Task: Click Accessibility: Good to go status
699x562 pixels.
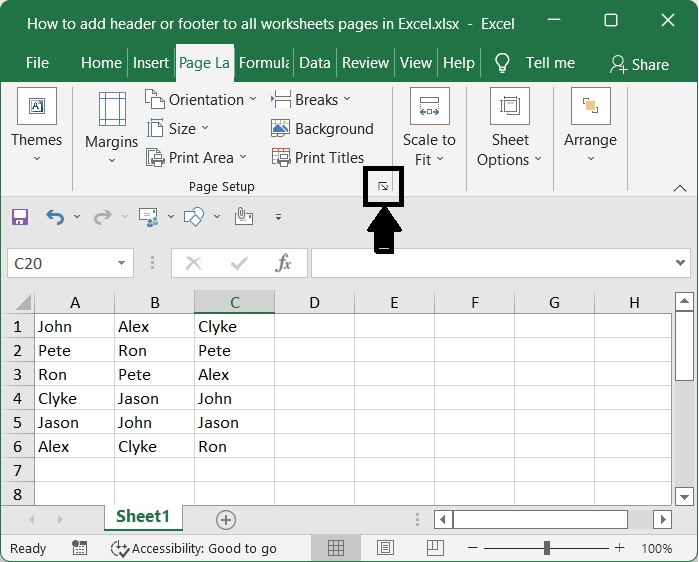Action: tap(194, 548)
